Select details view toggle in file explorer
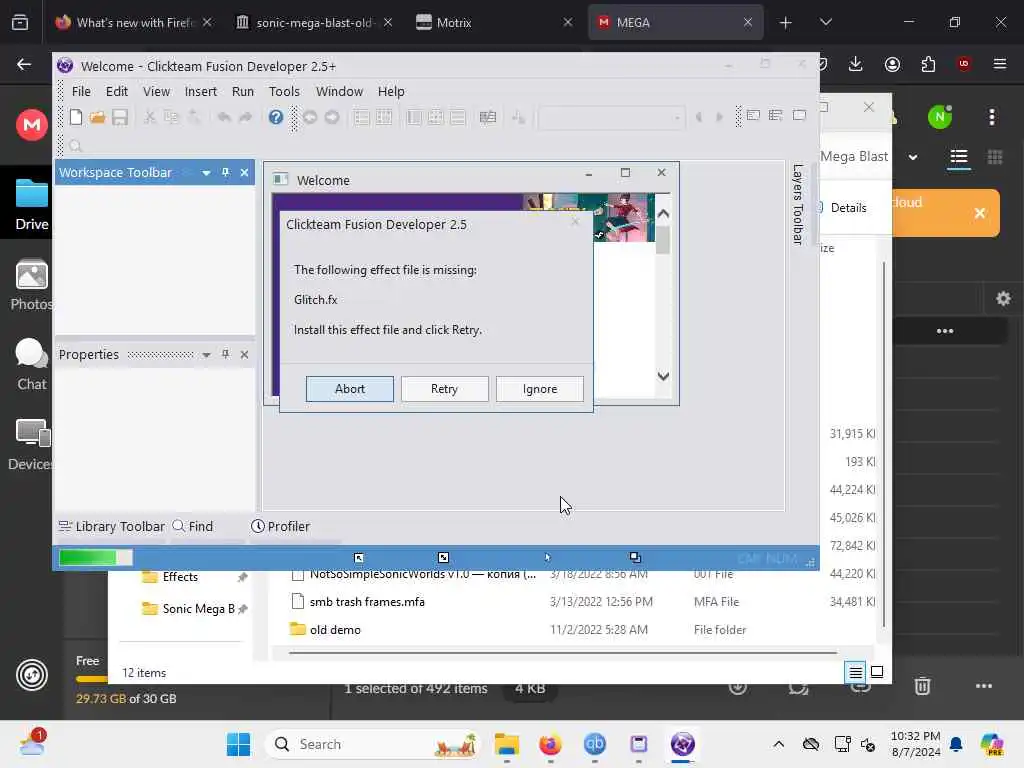Viewport: 1024px width, 768px height. tap(856, 672)
